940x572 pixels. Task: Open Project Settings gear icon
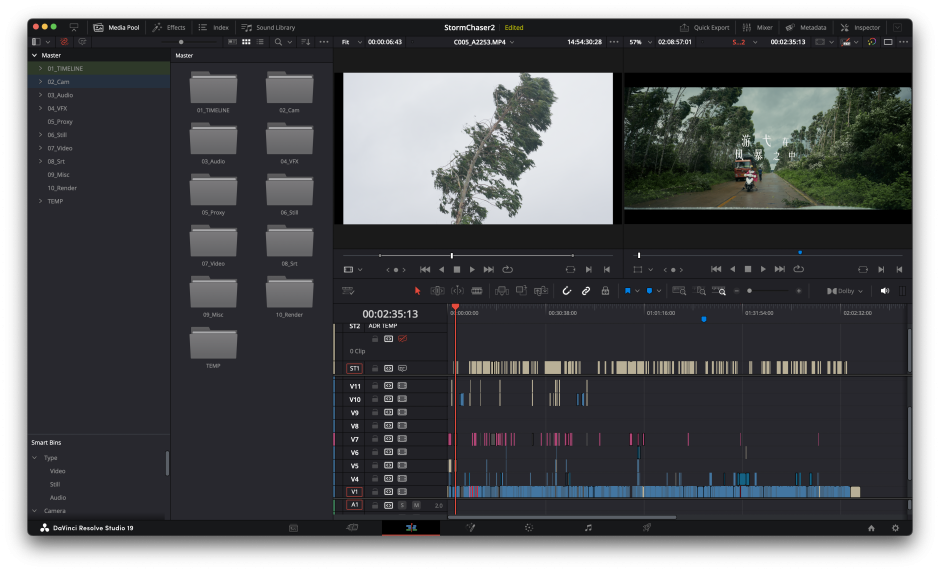pos(895,528)
